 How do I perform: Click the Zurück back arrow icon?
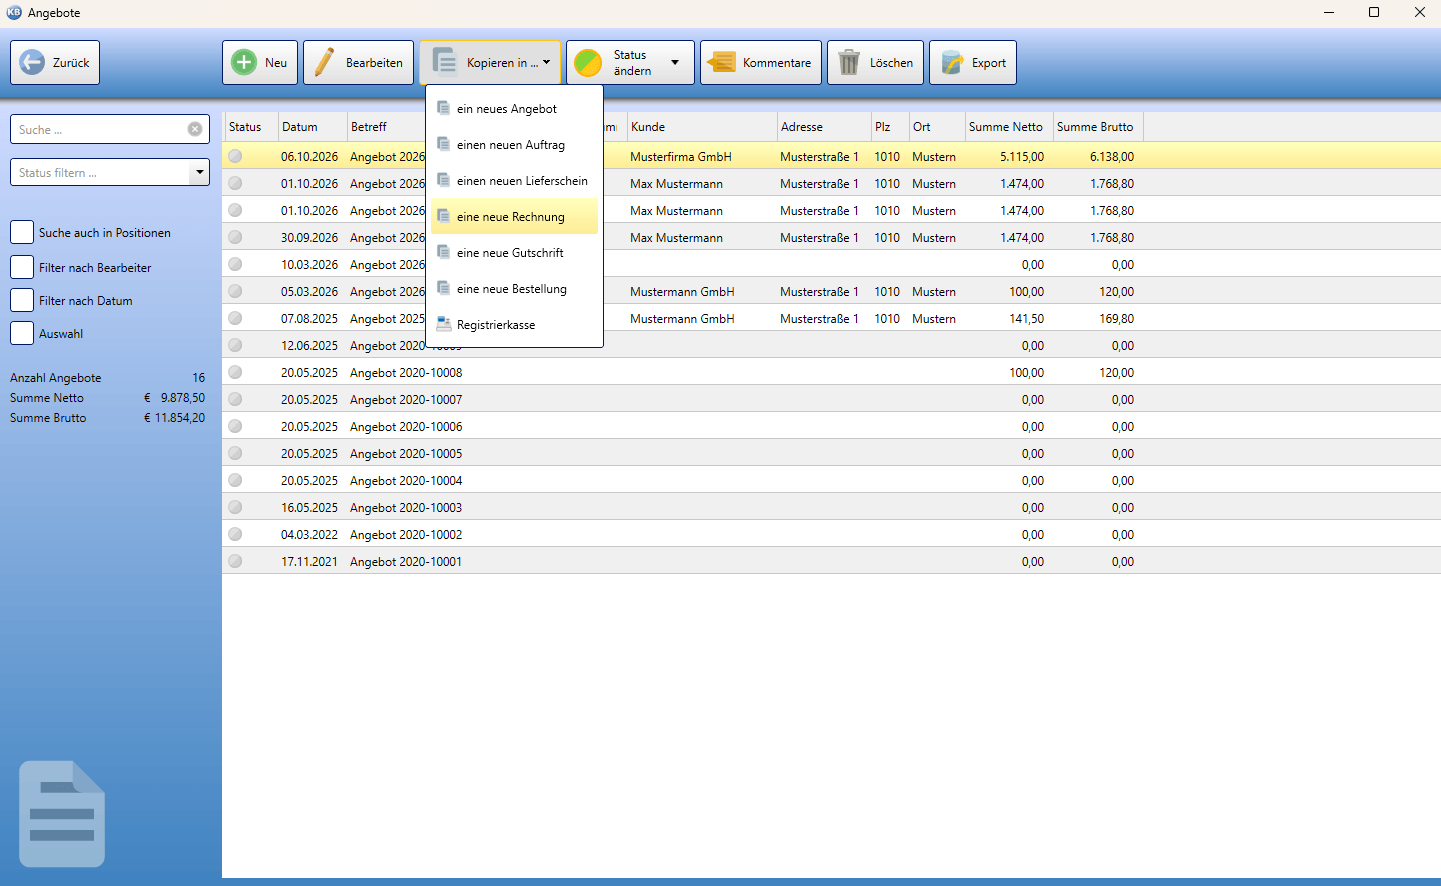[x=32, y=62]
